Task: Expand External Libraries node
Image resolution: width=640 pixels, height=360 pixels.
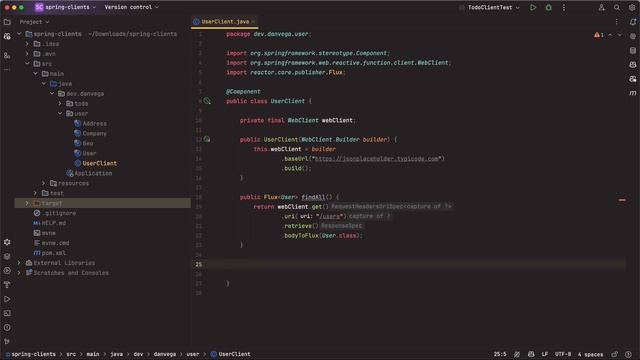Action: (19, 263)
